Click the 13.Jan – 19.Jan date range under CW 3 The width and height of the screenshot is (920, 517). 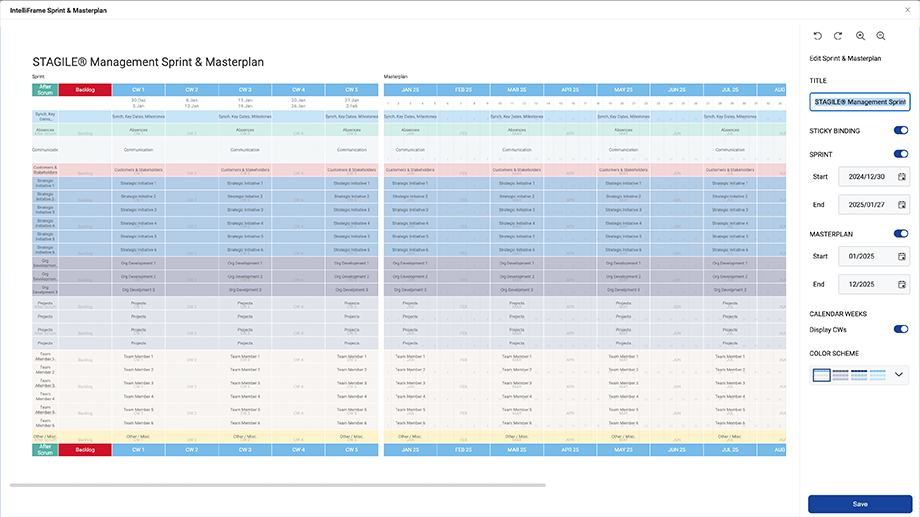click(x=245, y=103)
